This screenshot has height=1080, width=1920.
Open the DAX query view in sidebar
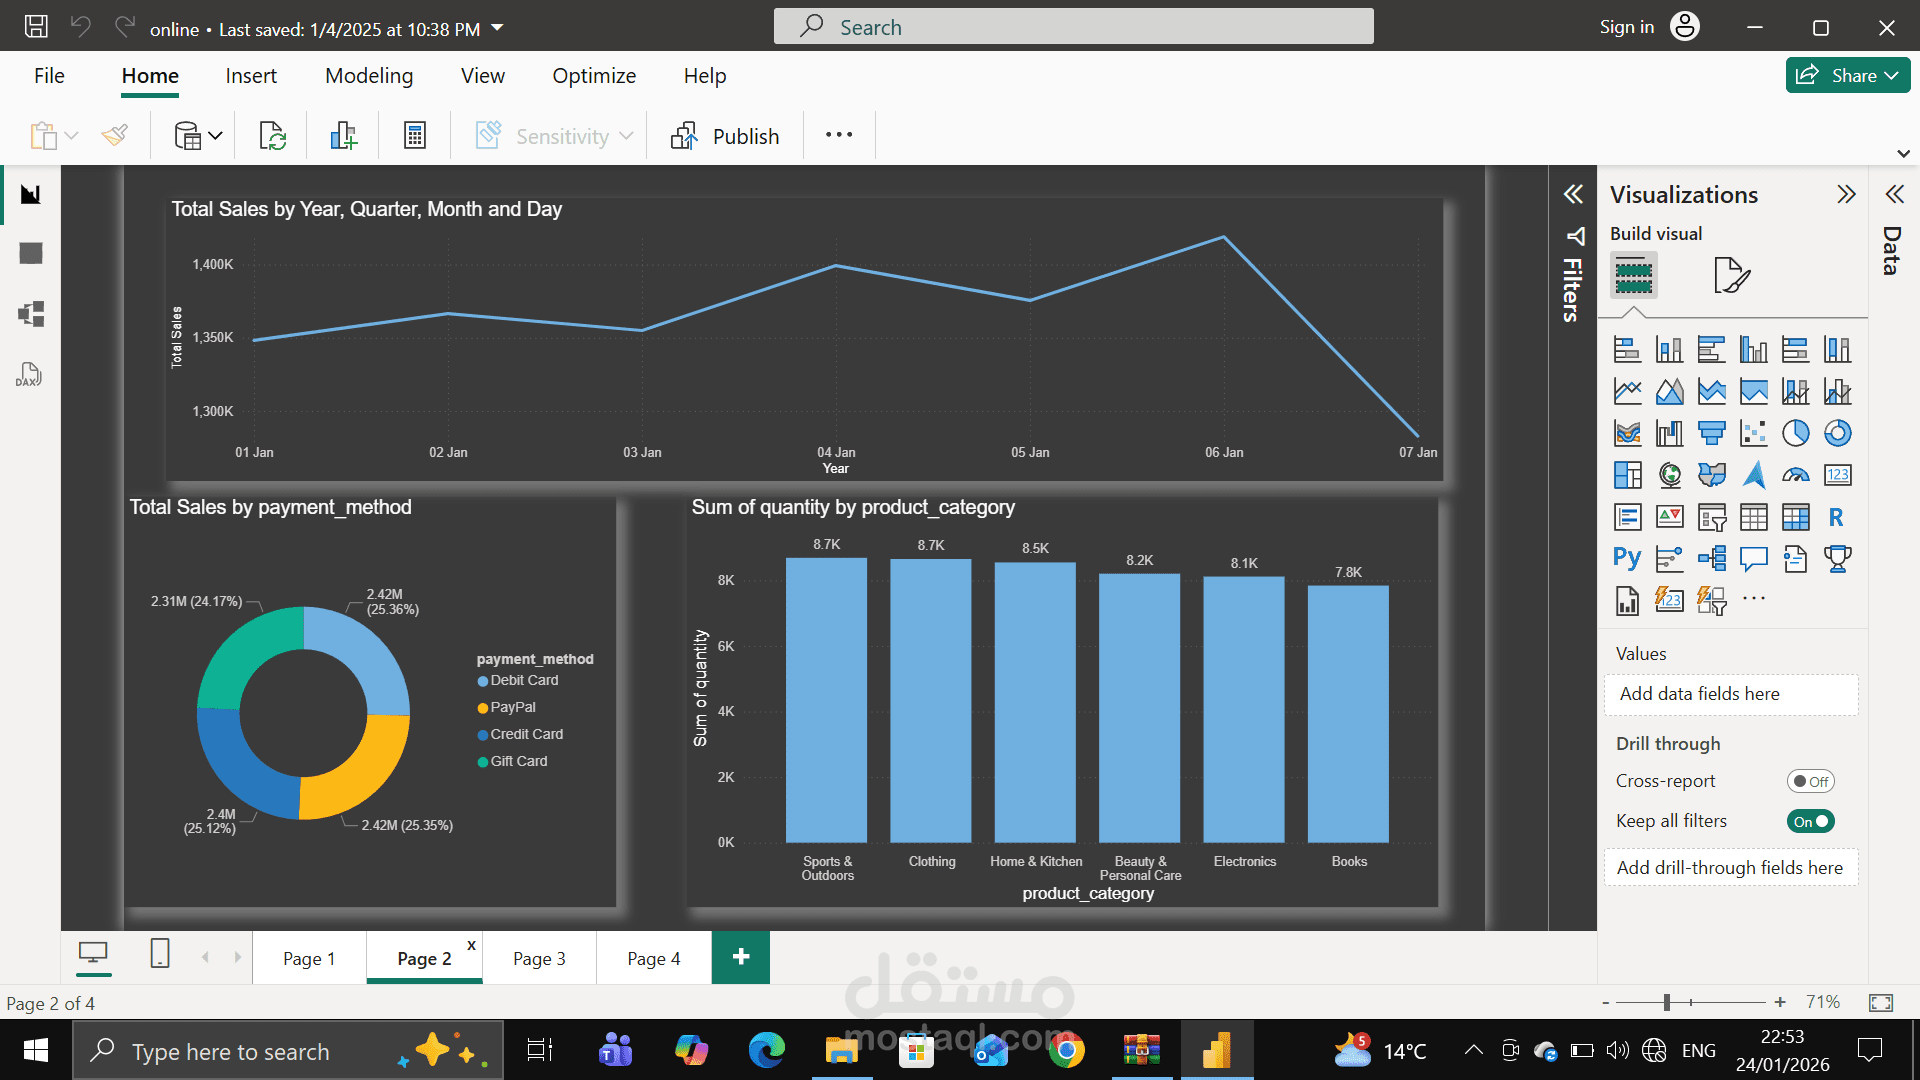pos(29,375)
